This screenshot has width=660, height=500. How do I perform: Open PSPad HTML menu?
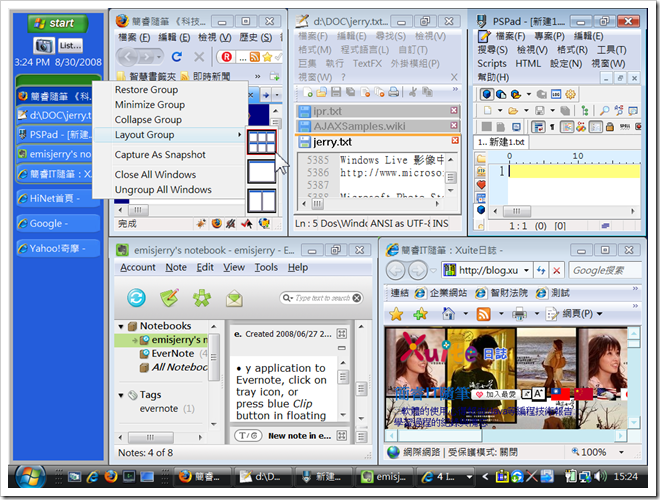(528, 64)
